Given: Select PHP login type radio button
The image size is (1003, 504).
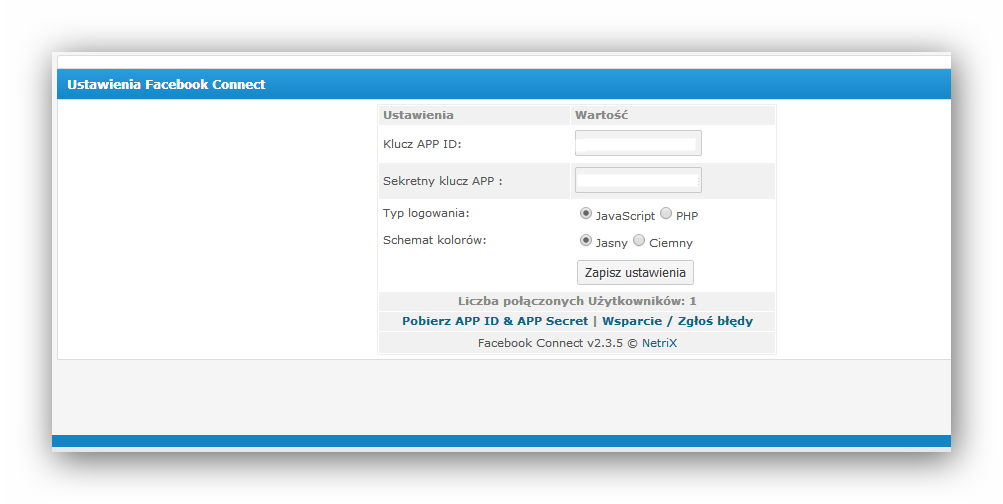Looking at the screenshot, I should pos(666,214).
